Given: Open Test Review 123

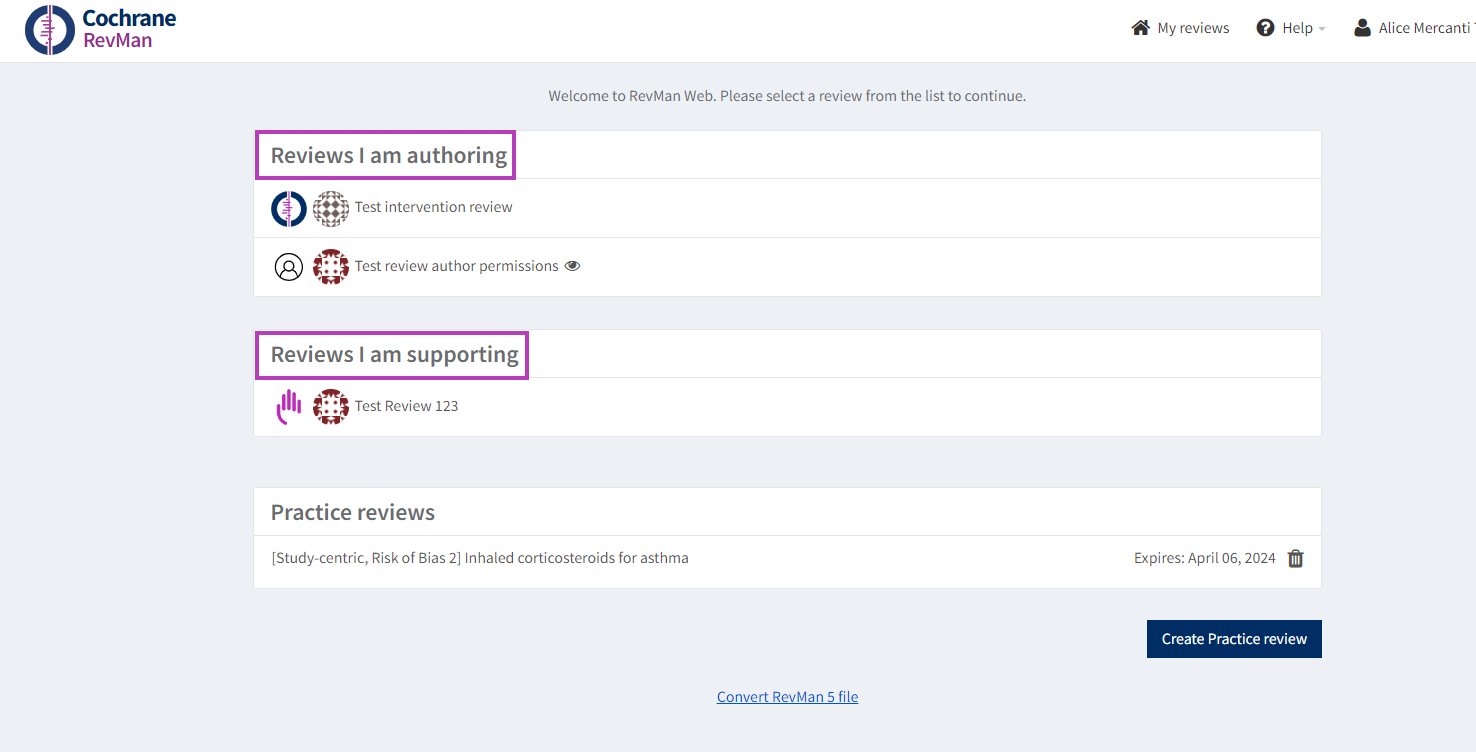Looking at the screenshot, I should [406, 406].
